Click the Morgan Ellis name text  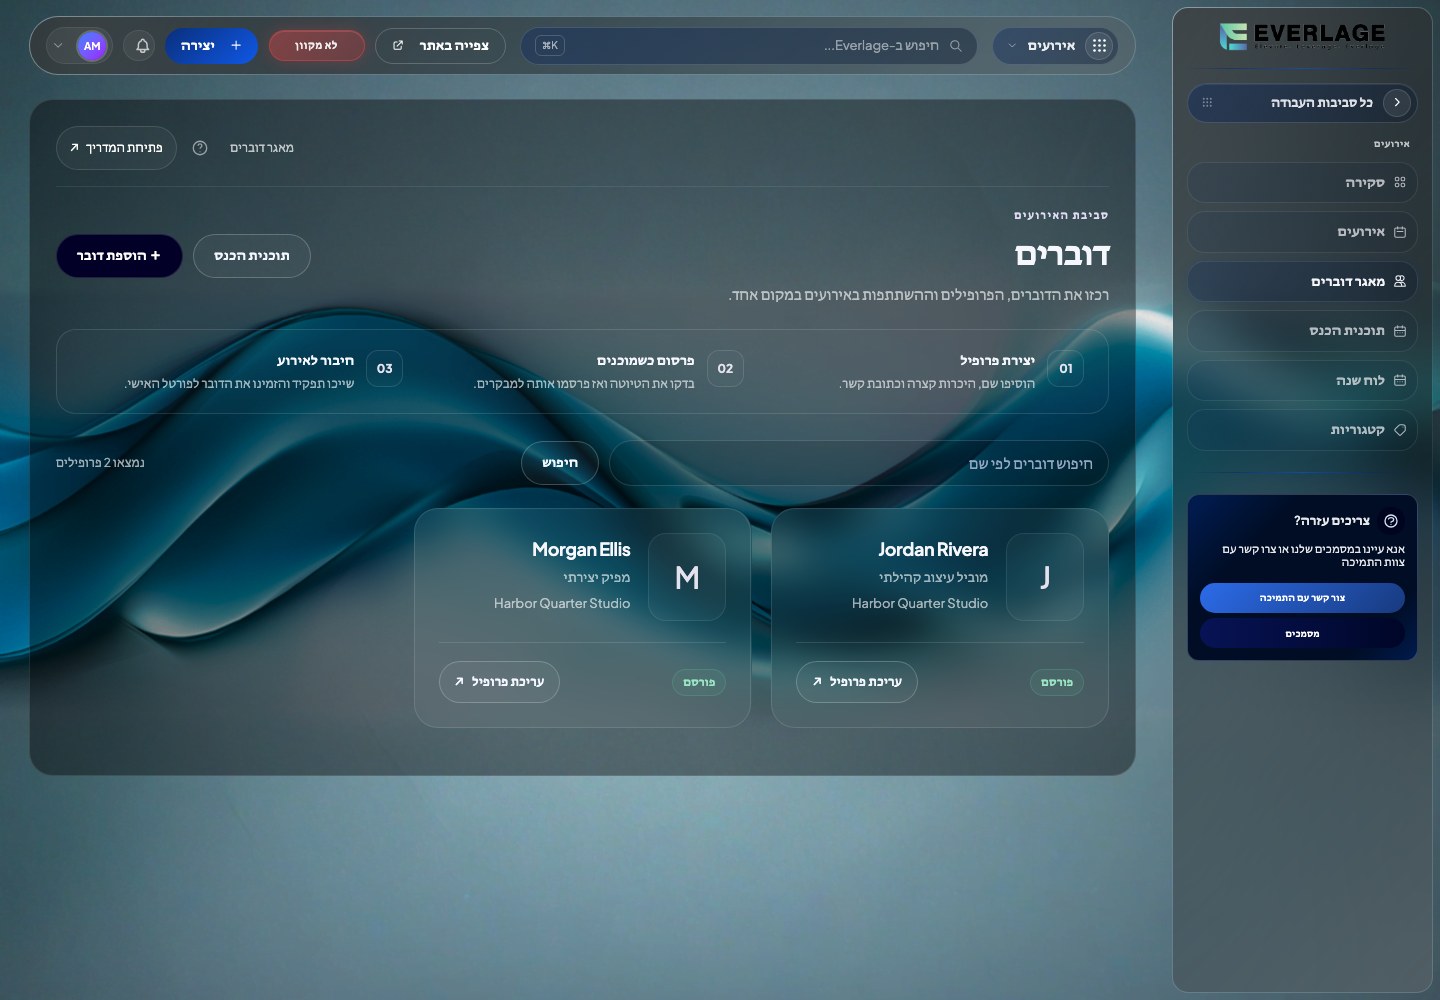(581, 550)
